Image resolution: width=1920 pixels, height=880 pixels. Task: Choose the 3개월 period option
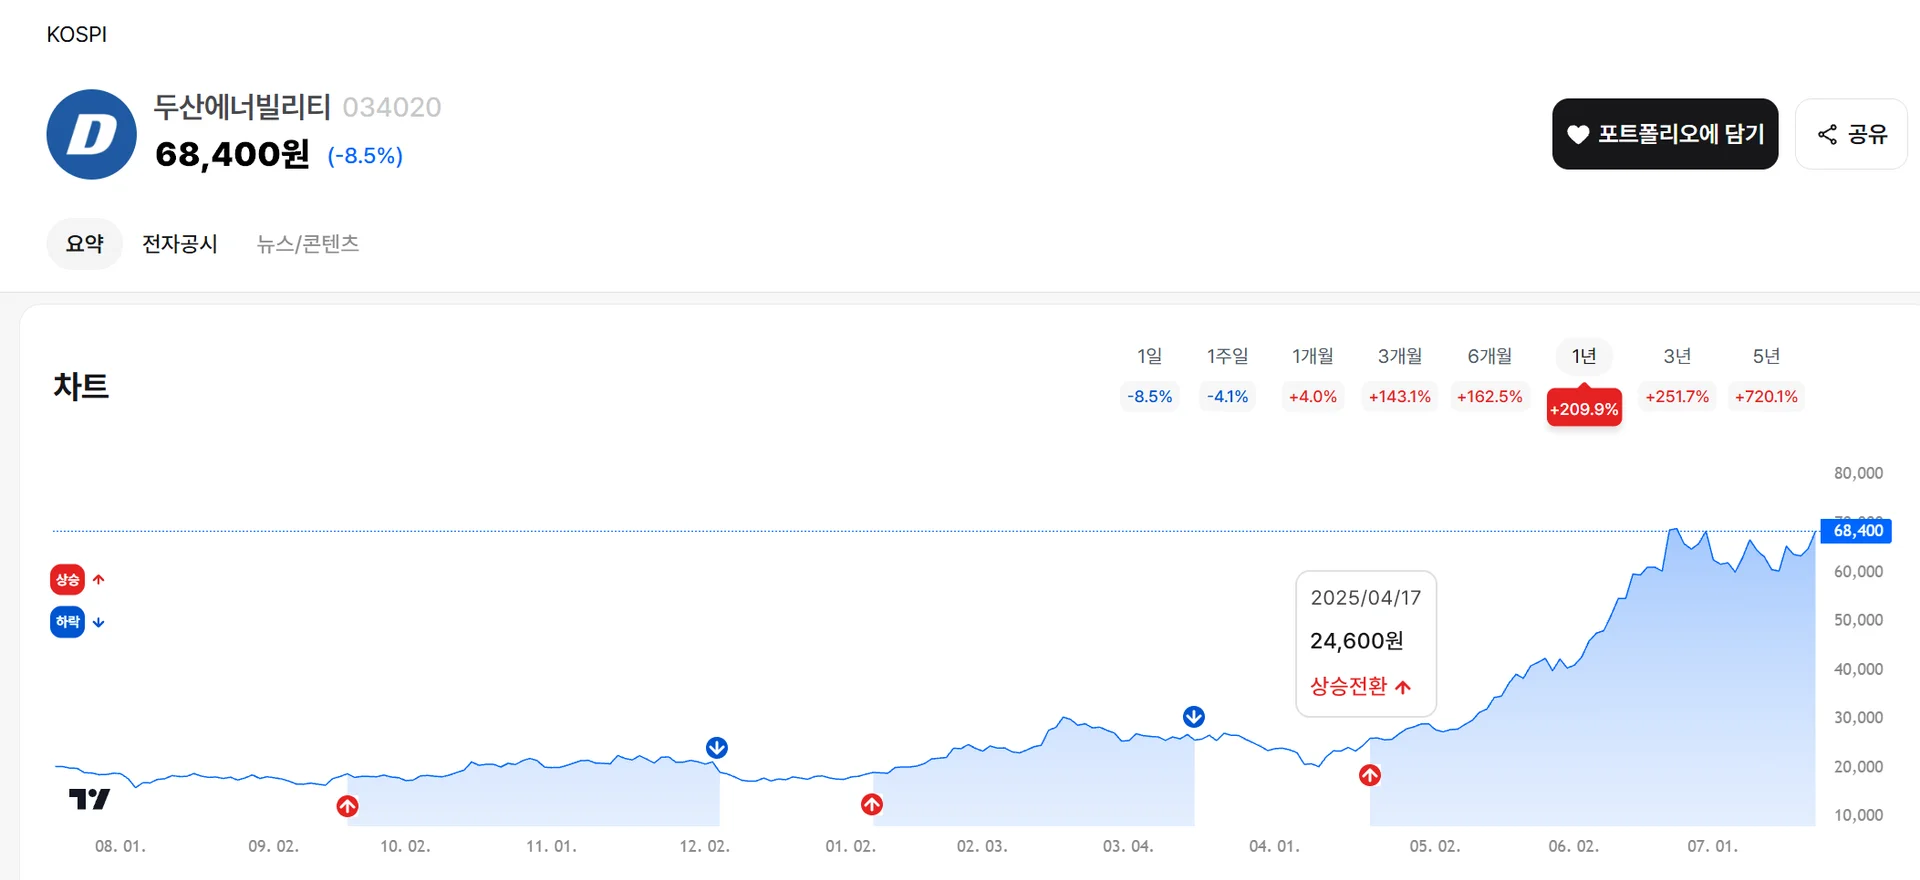[1399, 356]
